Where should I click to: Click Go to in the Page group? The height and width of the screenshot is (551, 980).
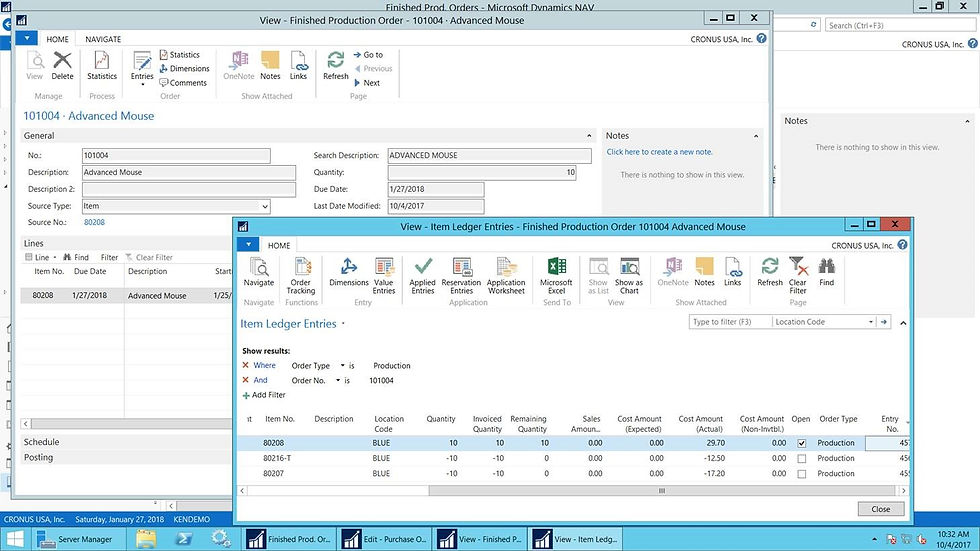(x=368, y=55)
